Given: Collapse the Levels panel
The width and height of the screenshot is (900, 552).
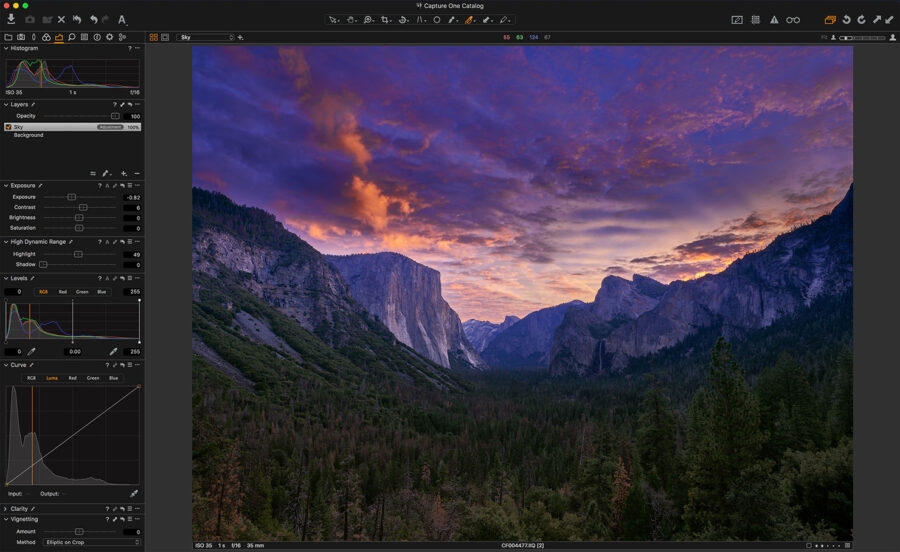Looking at the screenshot, I should tap(6, 278).
